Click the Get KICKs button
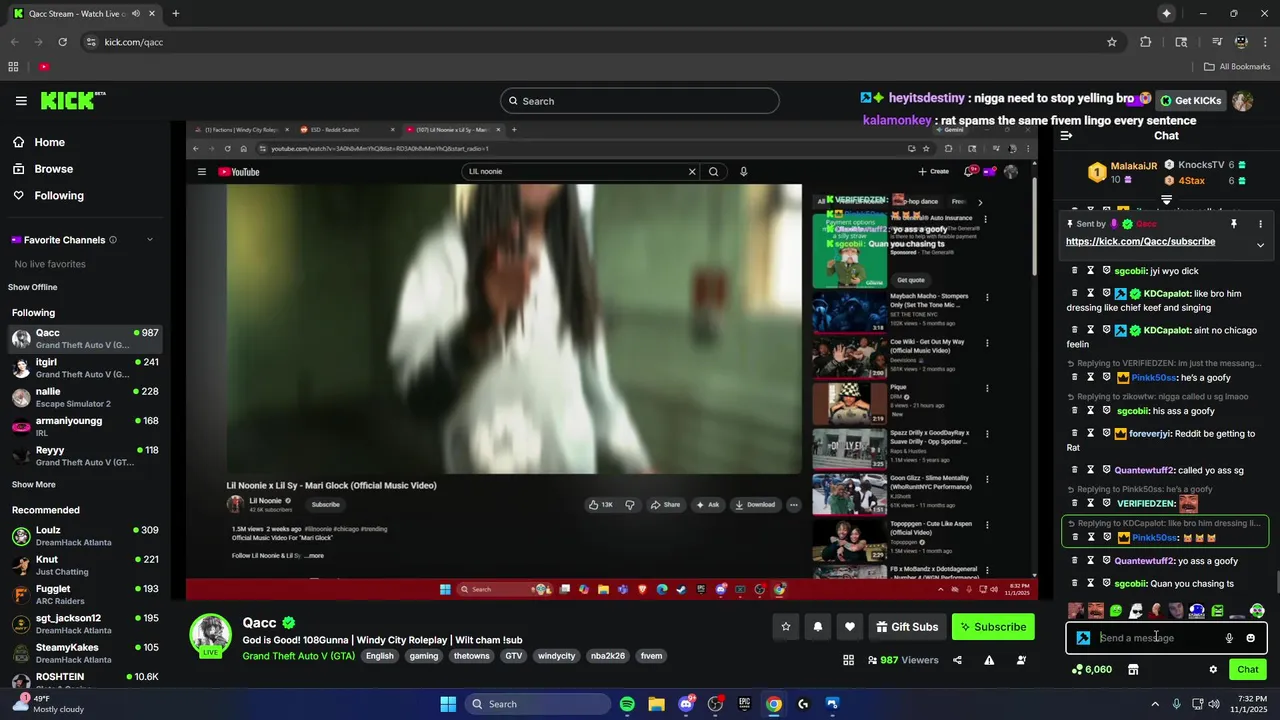1280x720 pixels. coord(1191,101)
